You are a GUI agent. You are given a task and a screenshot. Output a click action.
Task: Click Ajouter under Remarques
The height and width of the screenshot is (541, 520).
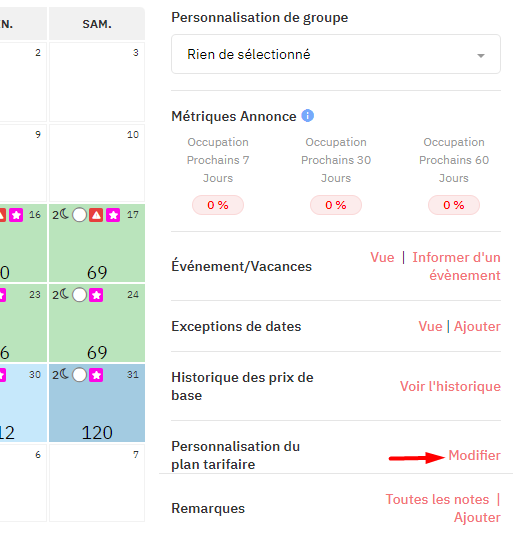pos(477,518)
